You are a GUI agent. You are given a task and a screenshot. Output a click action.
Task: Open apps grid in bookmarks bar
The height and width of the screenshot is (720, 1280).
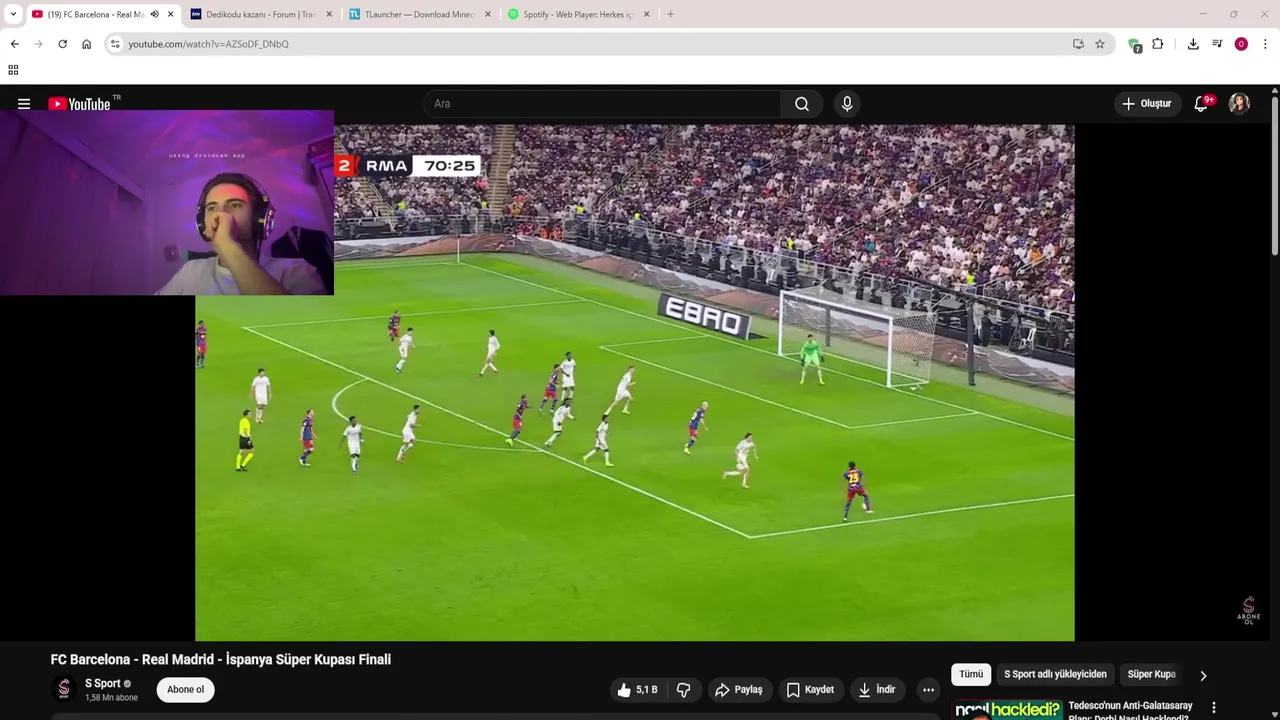point(13,70)
